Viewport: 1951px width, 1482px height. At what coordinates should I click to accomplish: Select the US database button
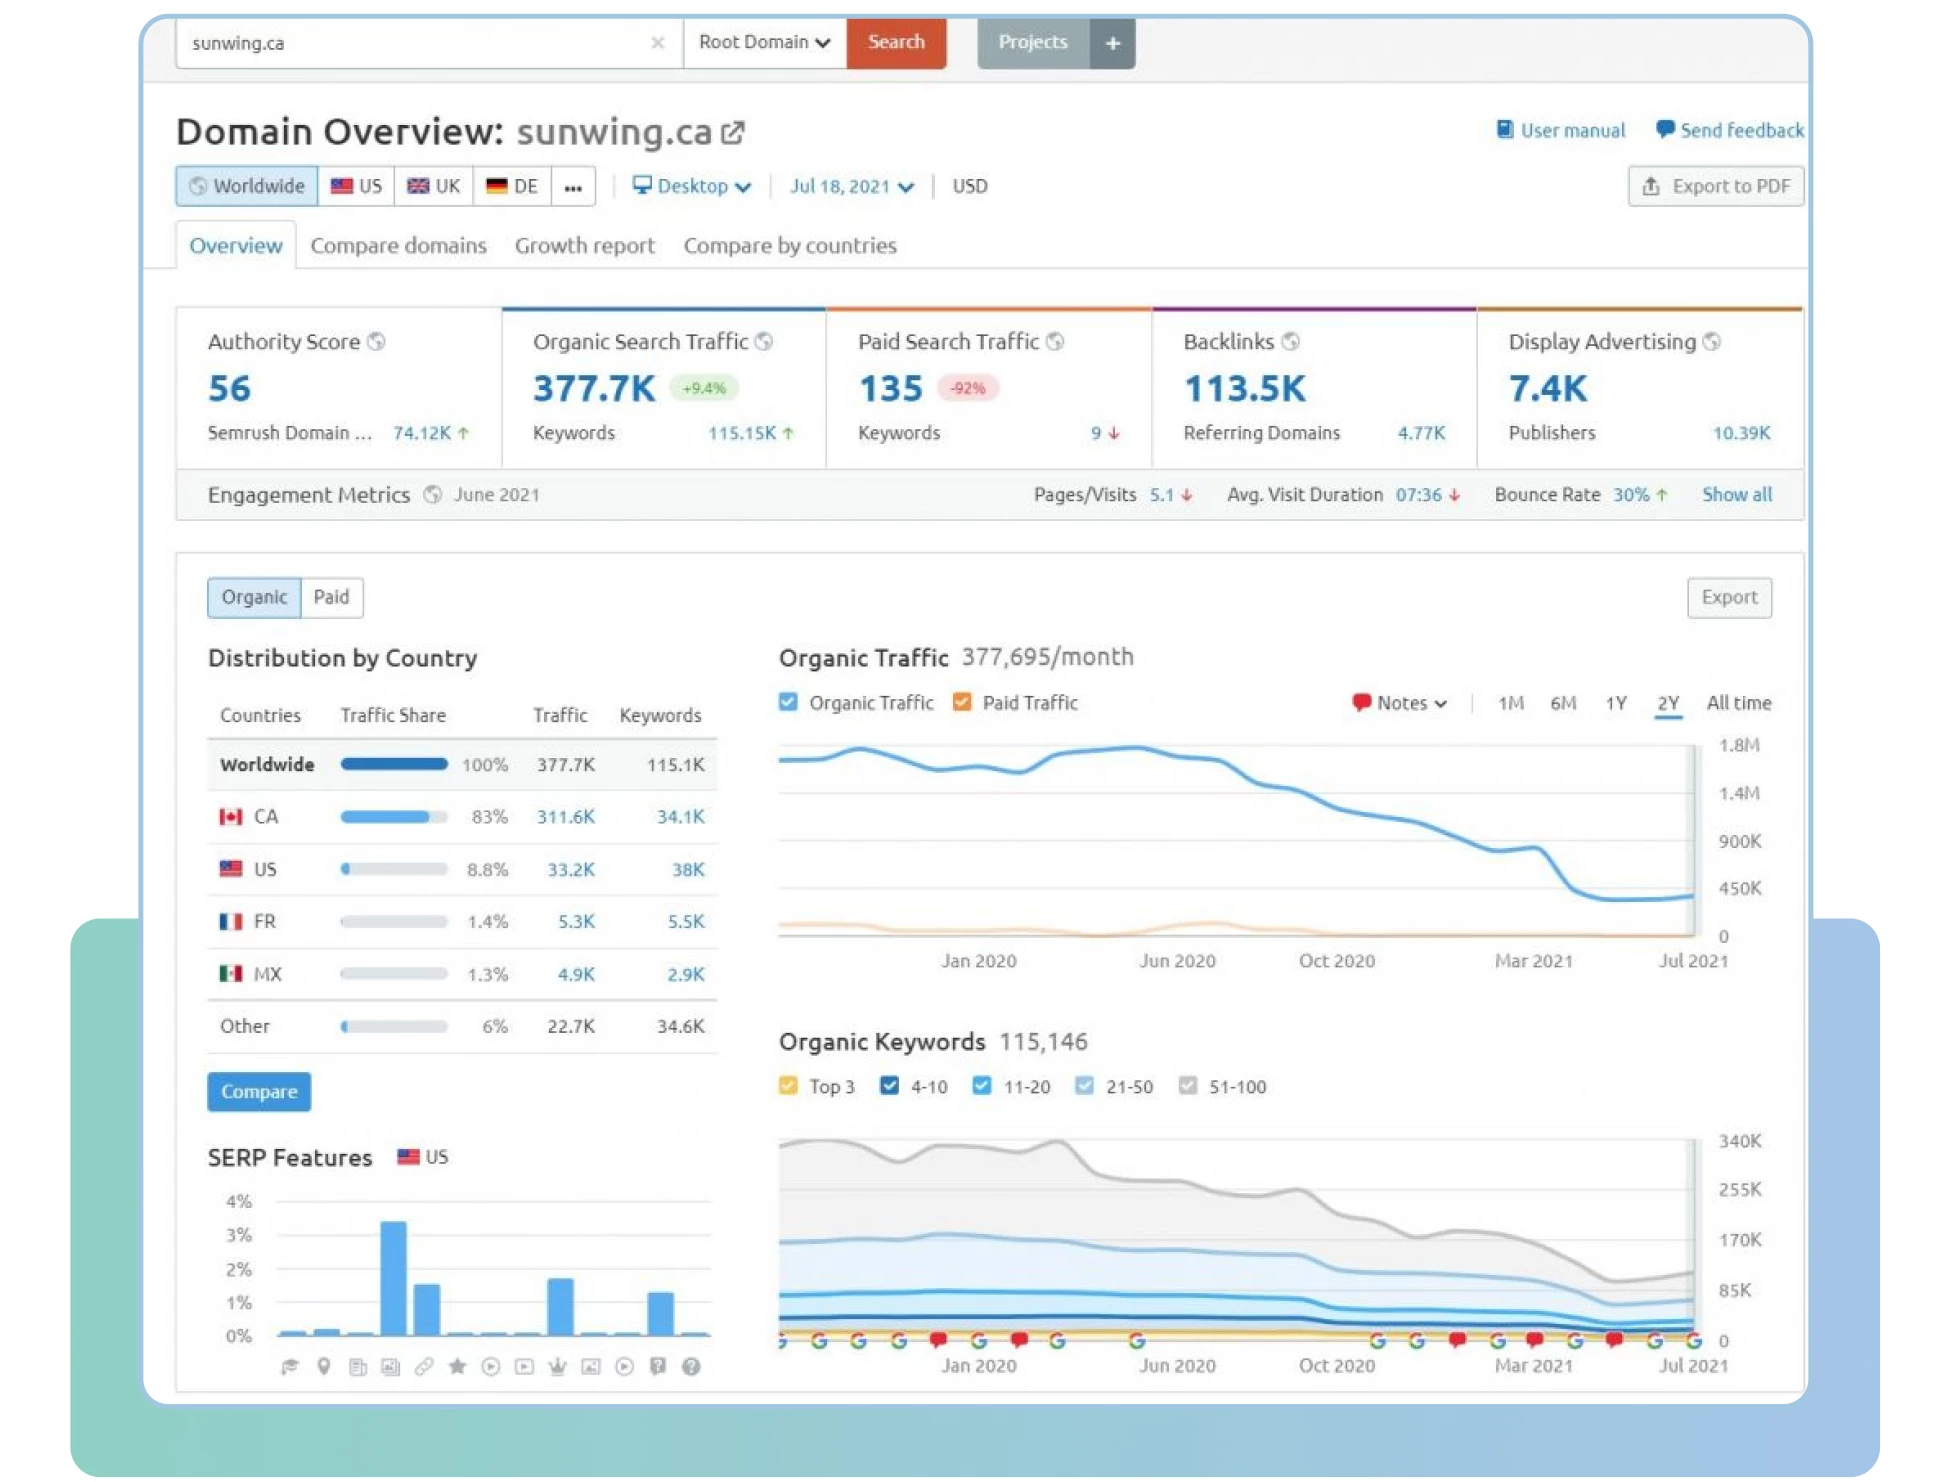click(356, 186)
